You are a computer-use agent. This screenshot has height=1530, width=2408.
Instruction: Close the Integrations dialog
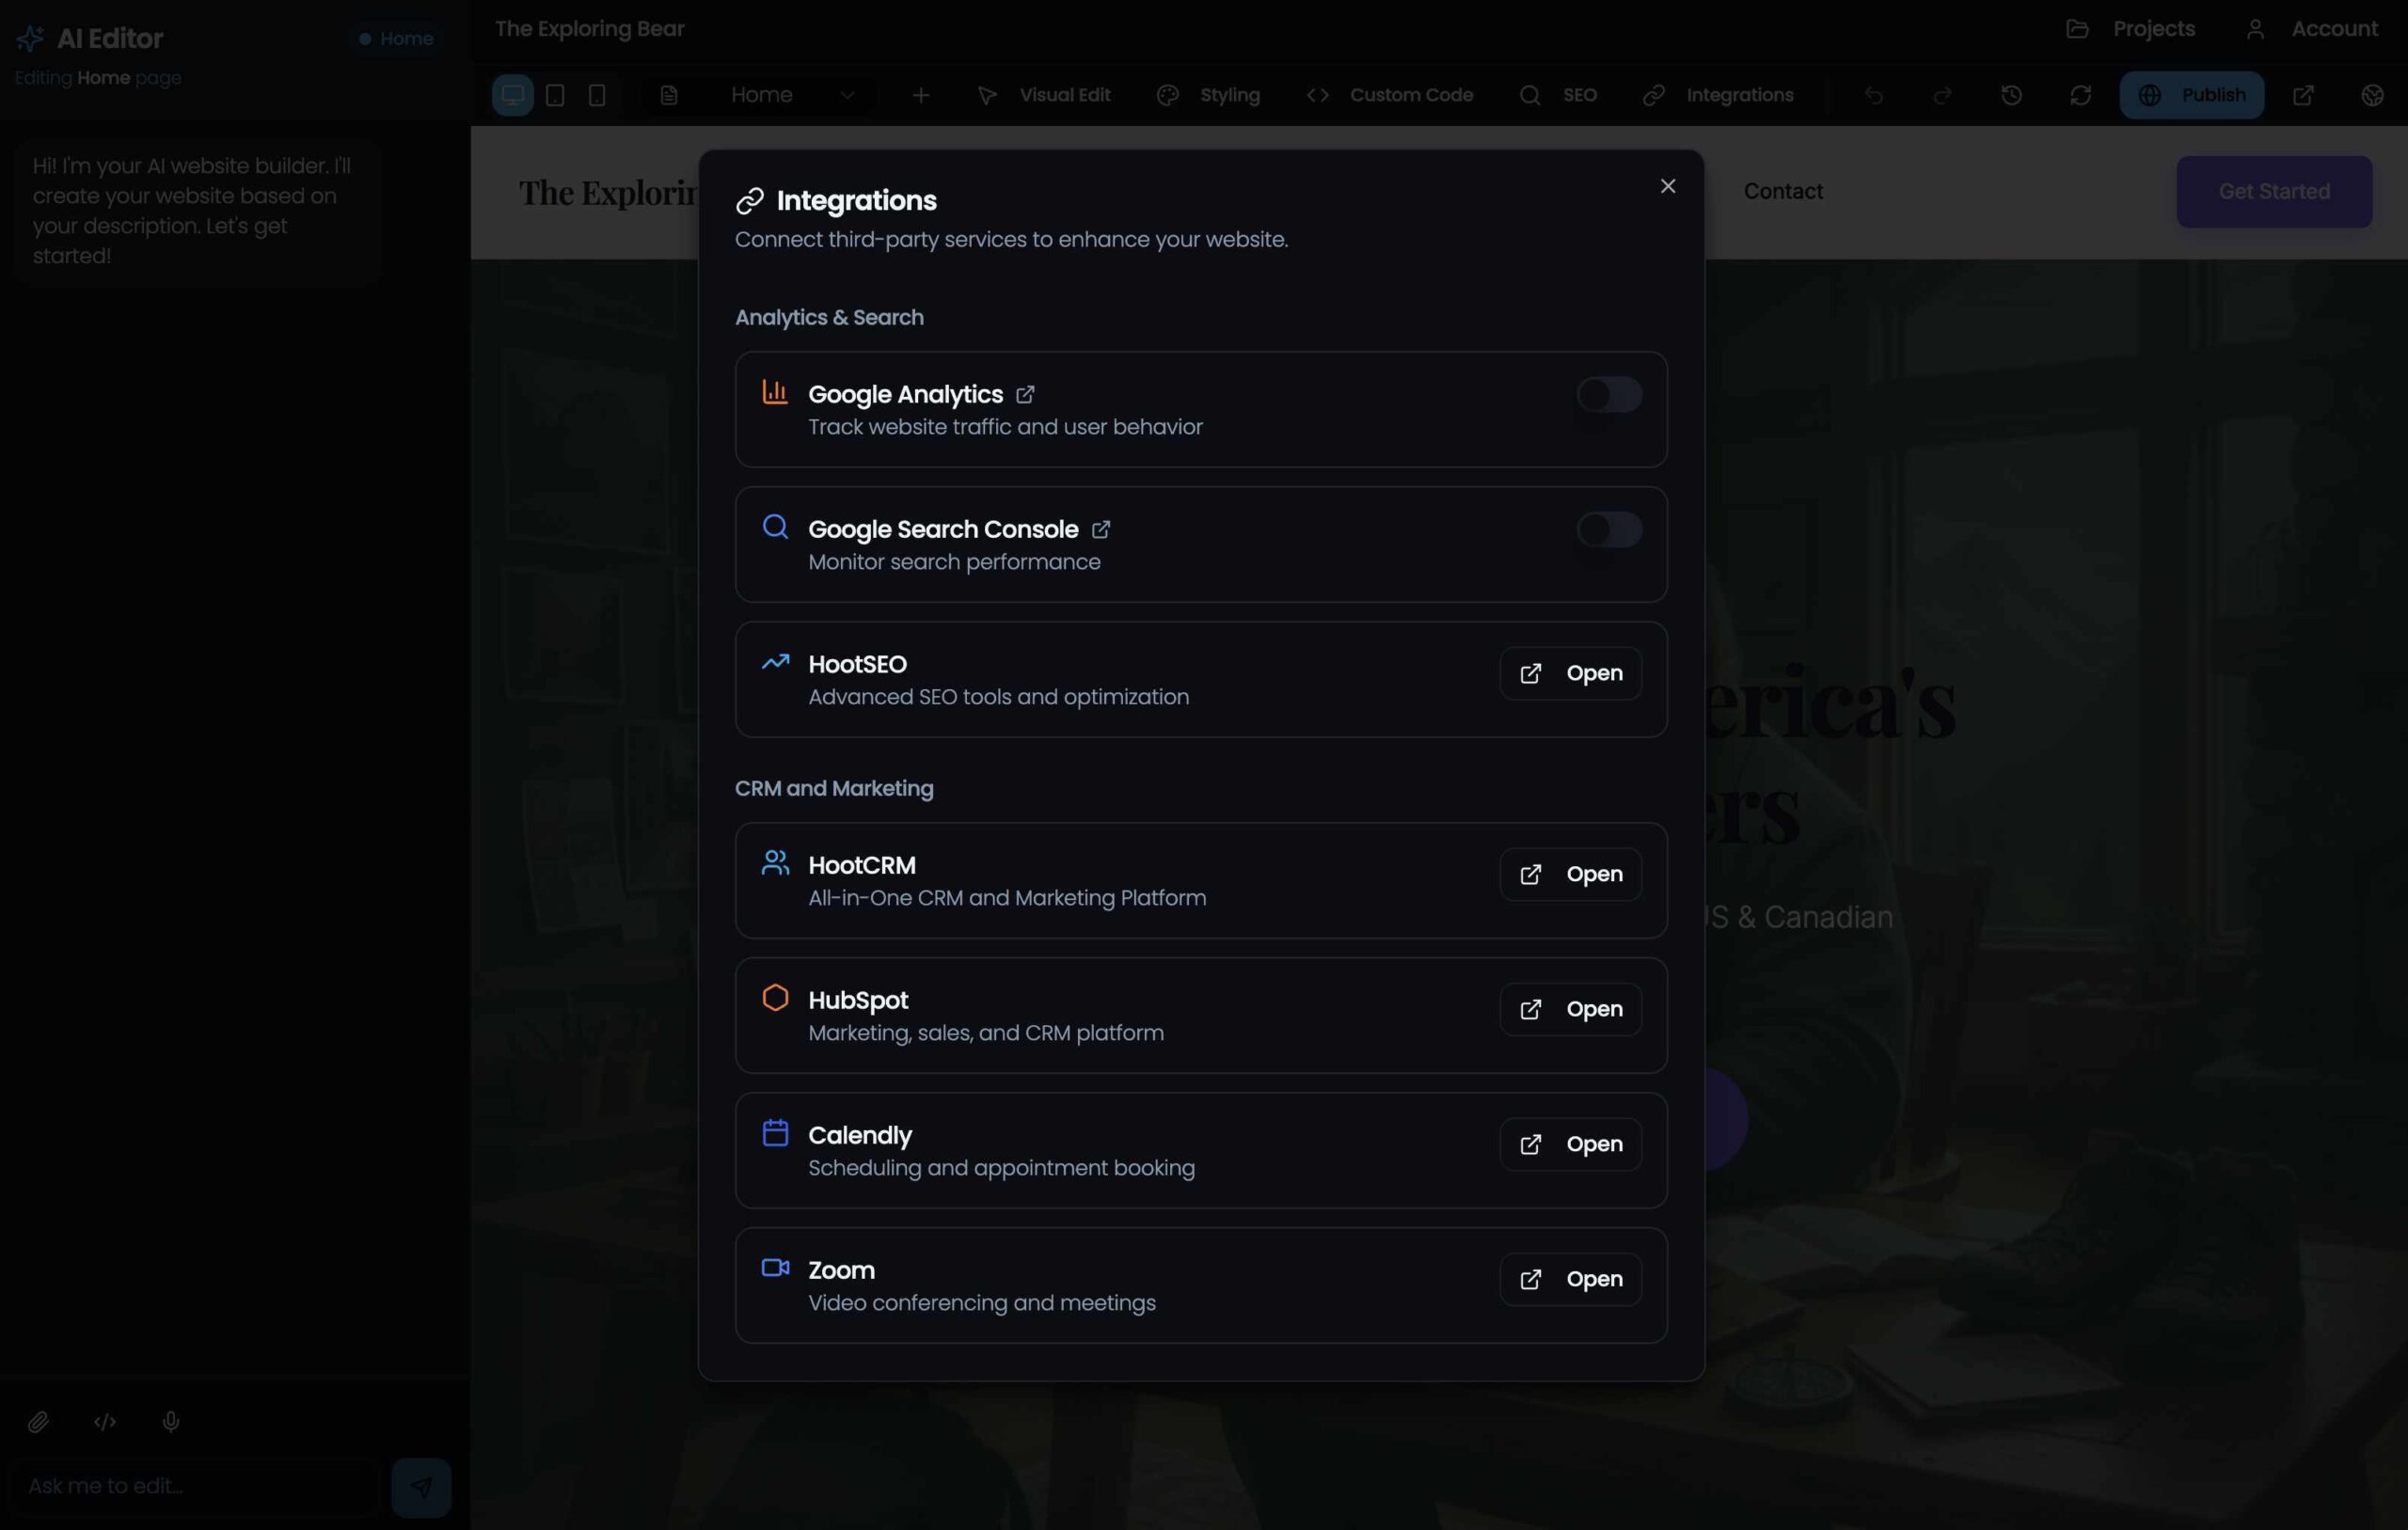point(1667,185)
